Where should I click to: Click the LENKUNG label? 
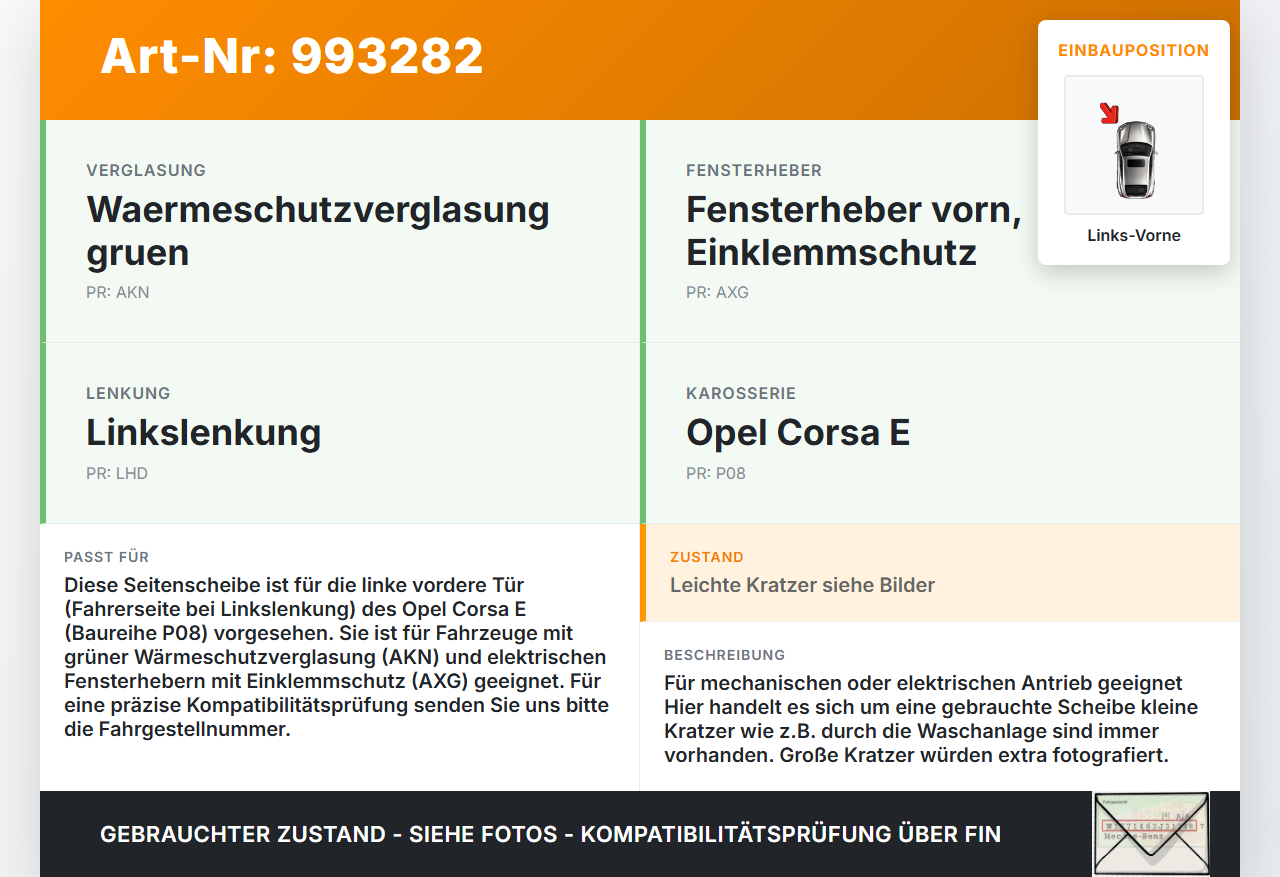coord(128,394)
